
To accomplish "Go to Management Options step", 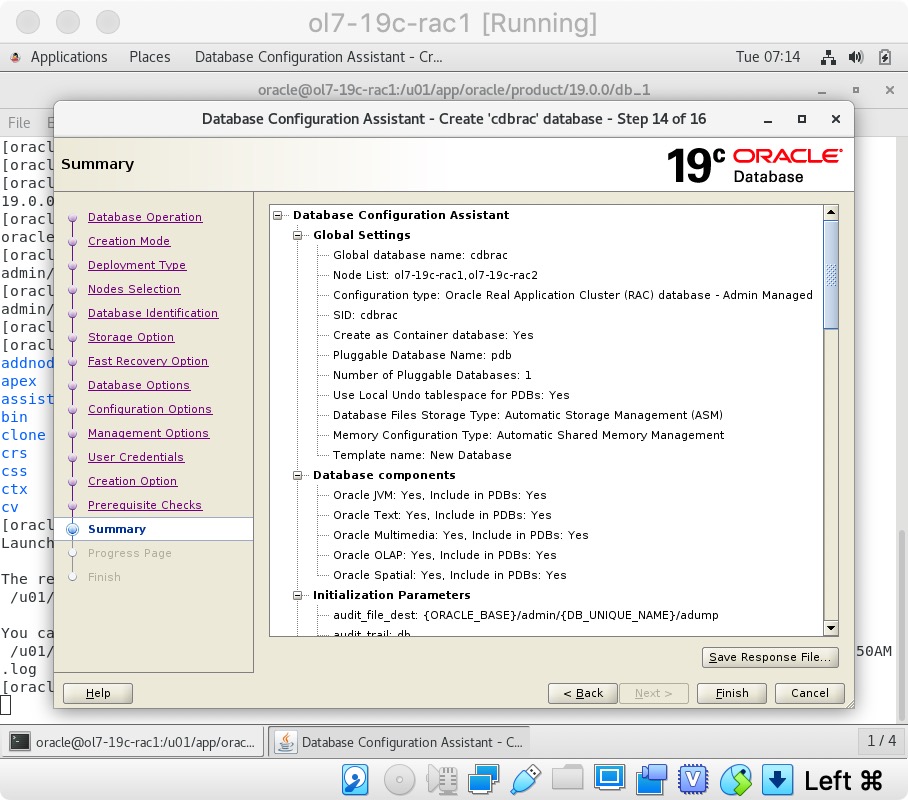I will (148, 433).
